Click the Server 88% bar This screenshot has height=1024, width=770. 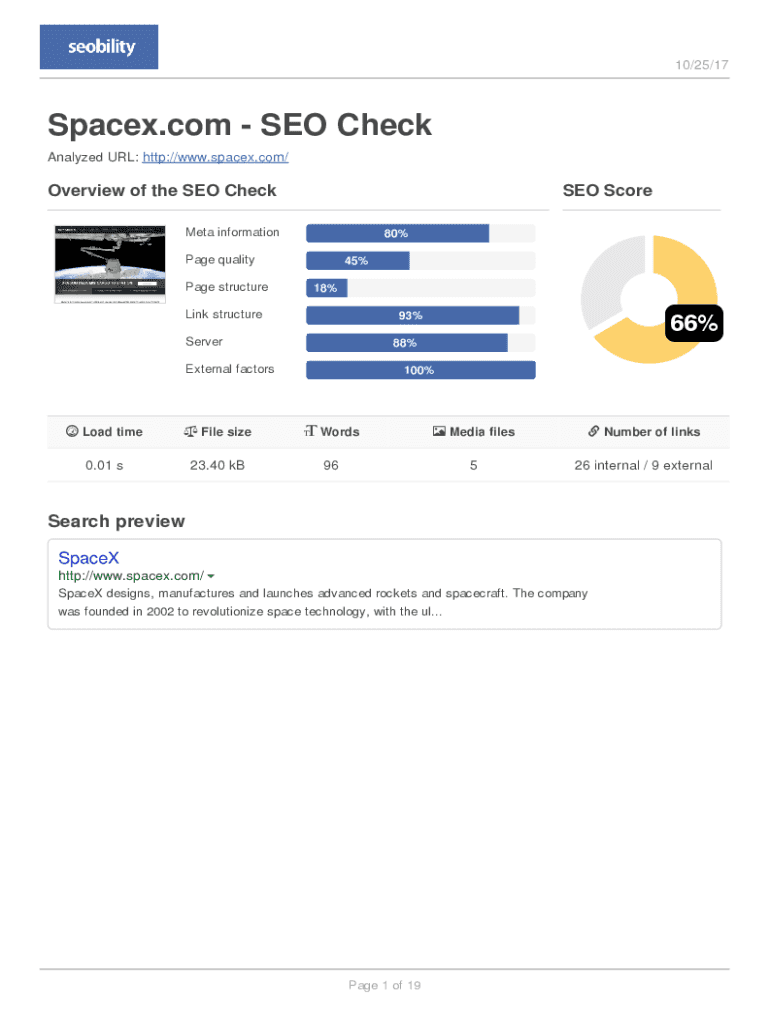(406, 343)
